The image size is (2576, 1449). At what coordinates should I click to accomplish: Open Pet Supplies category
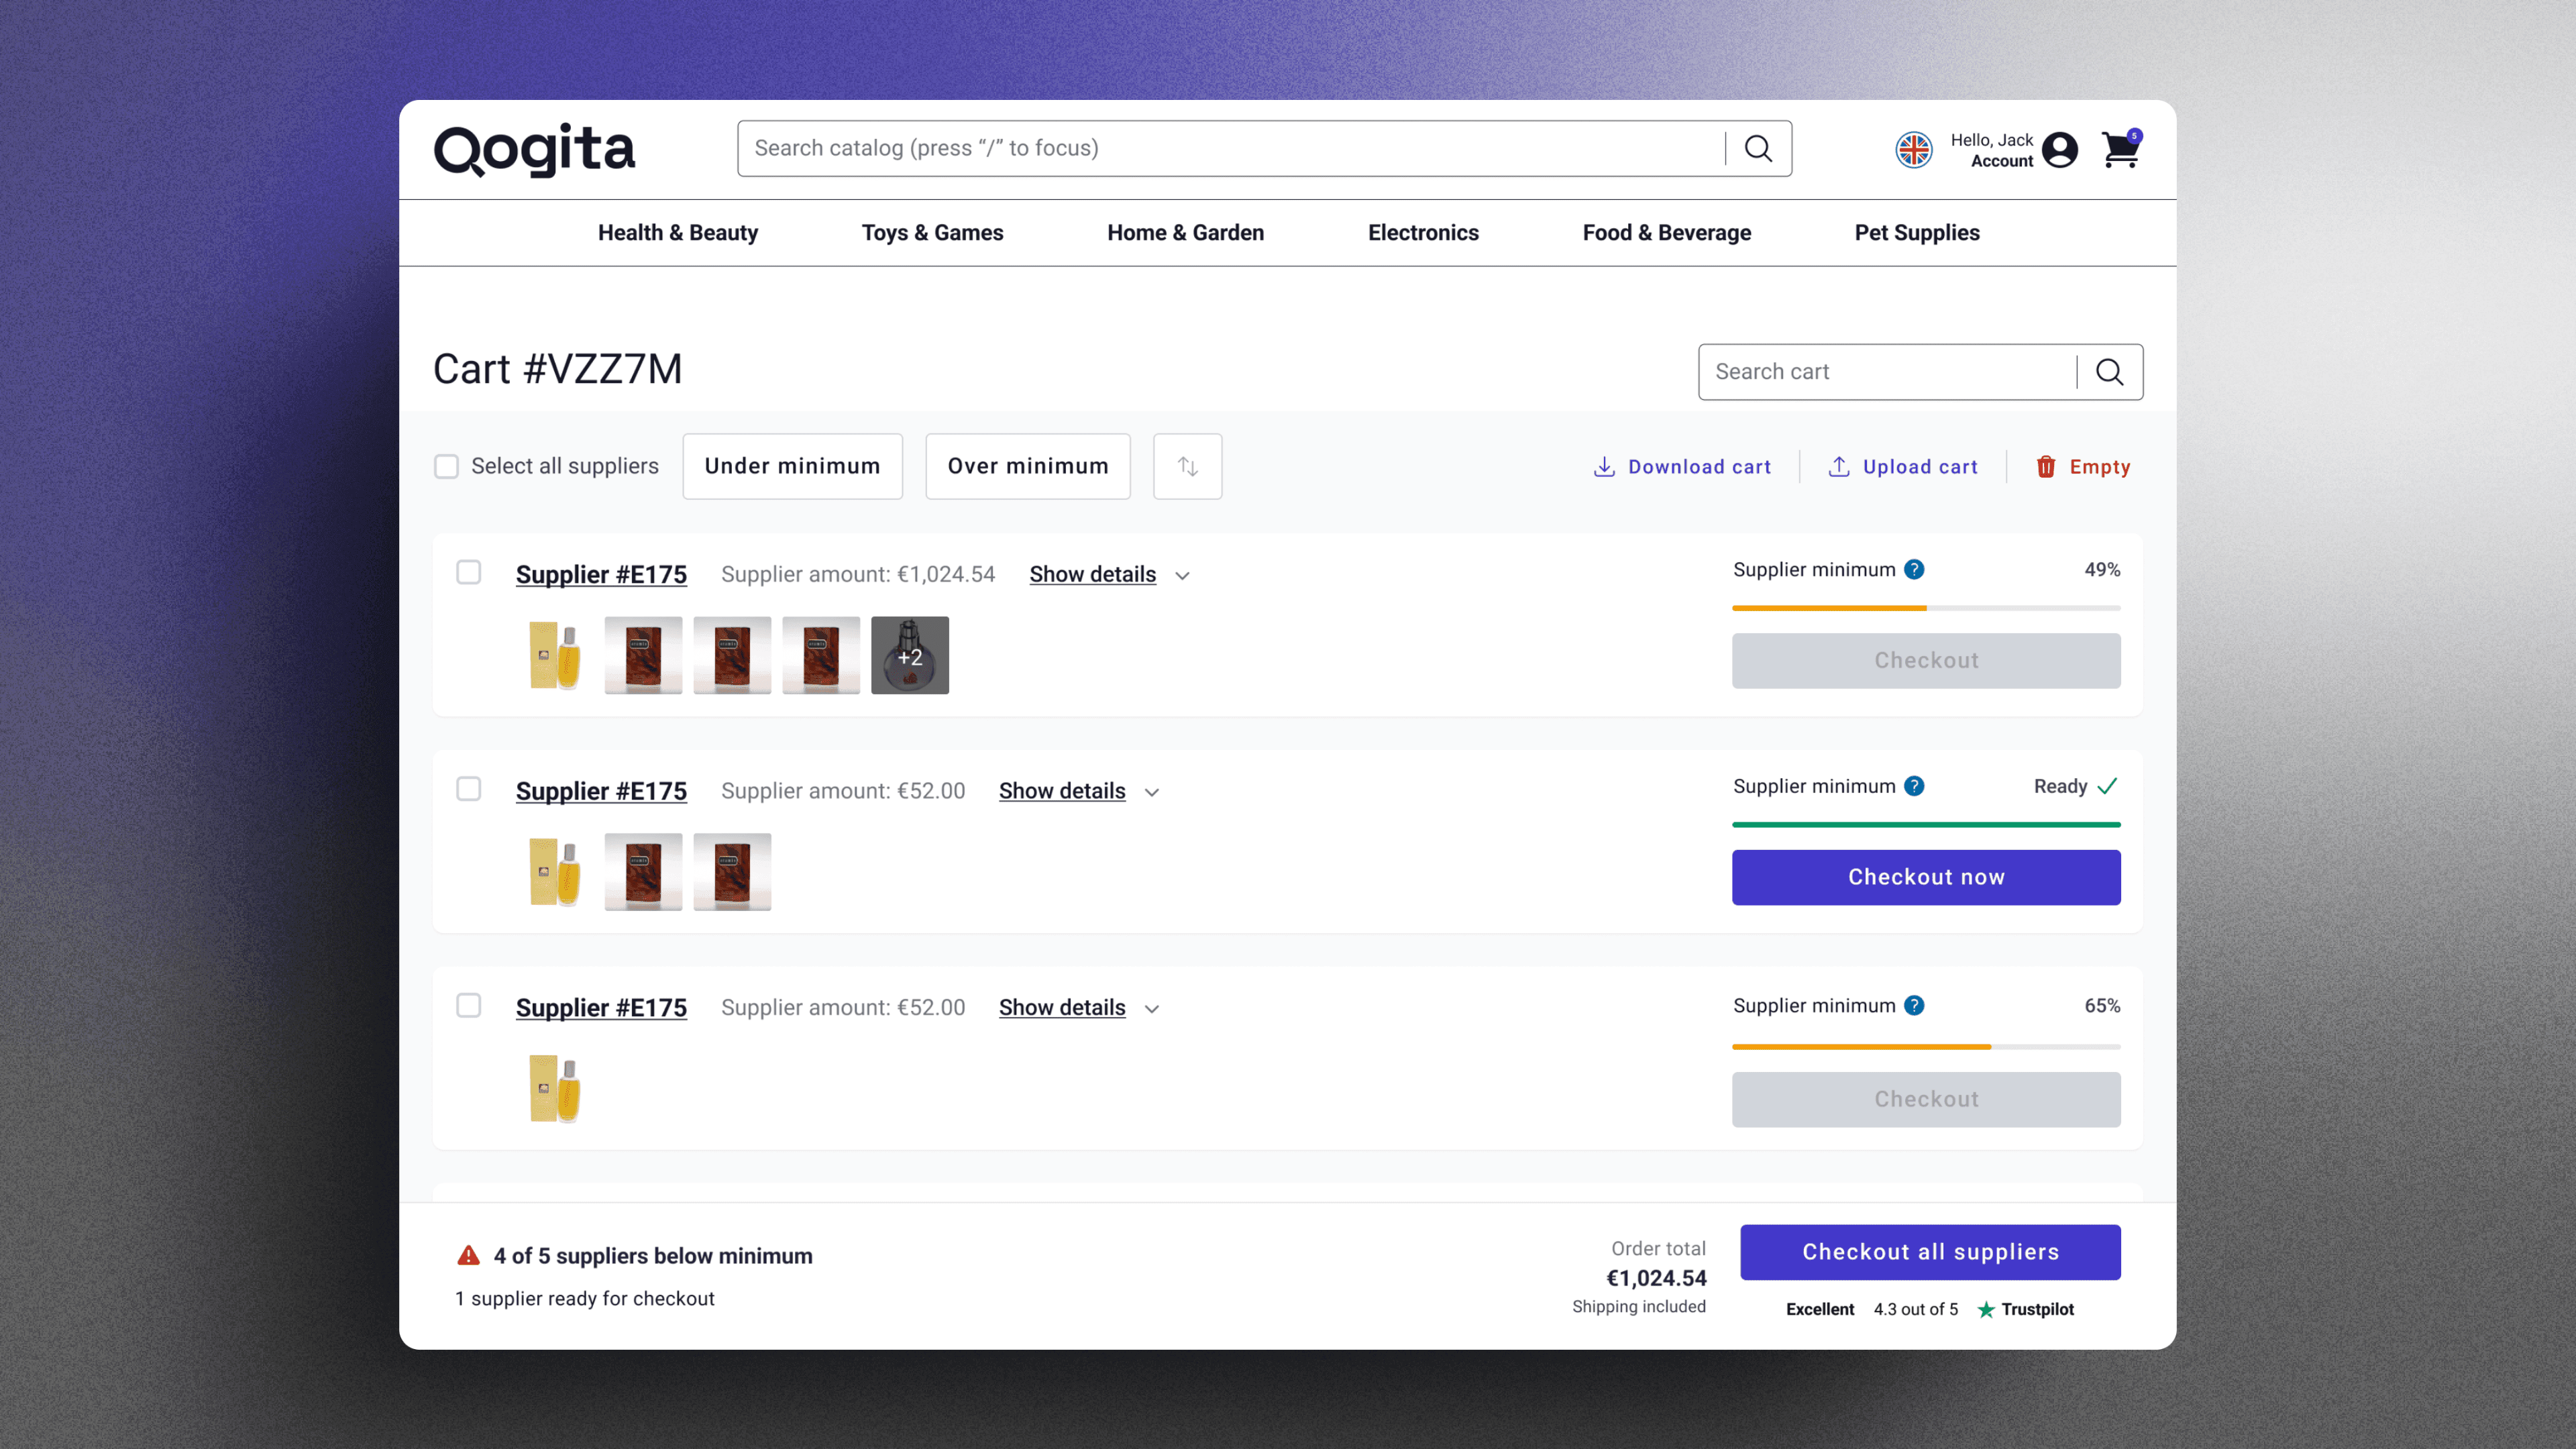coord(1917,233)
